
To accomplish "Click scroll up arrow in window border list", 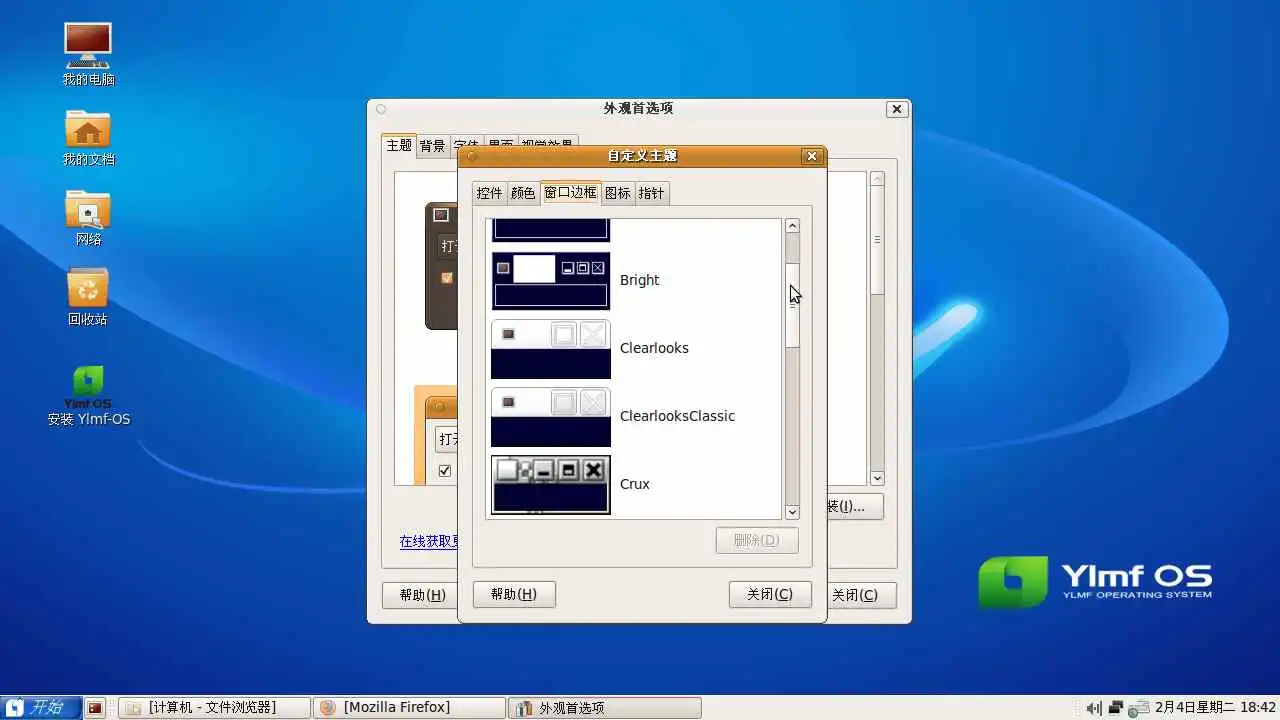I will pos(793,226).
